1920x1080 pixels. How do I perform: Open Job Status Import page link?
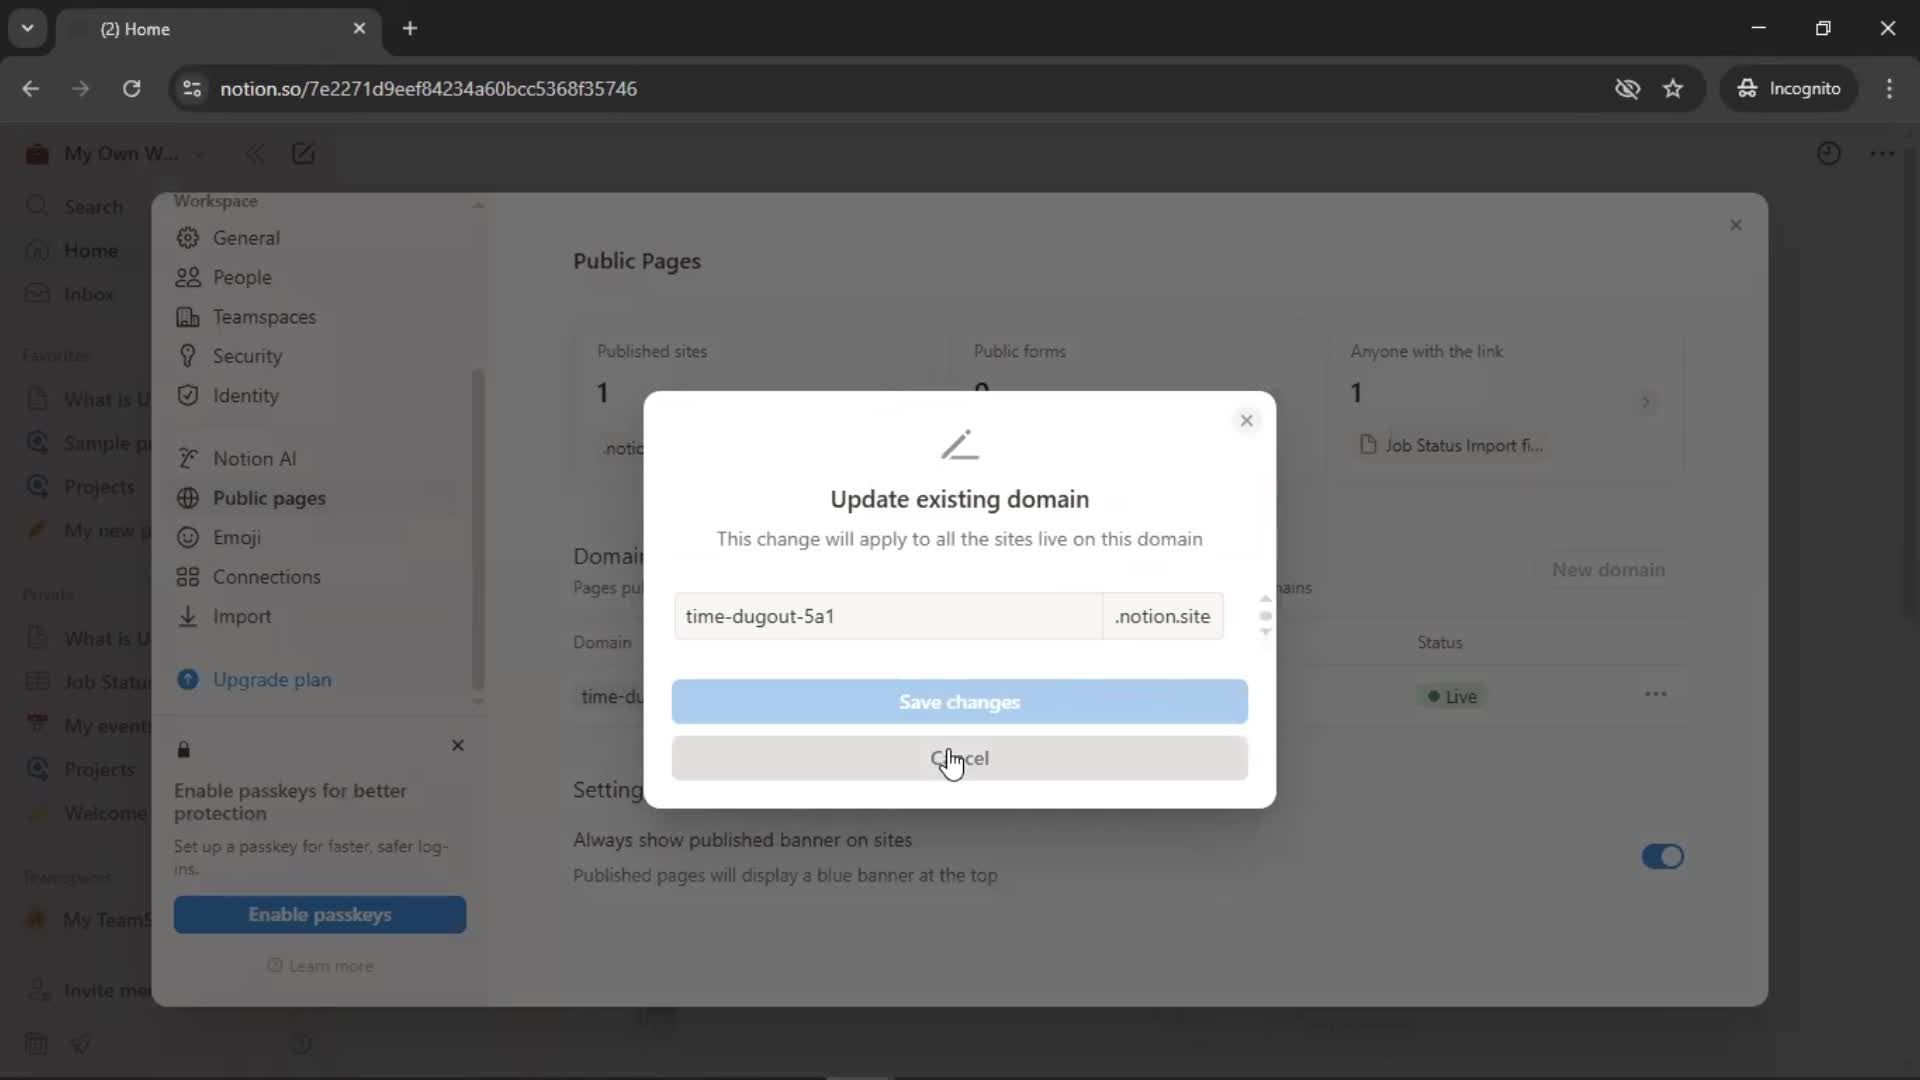point(1452,445)
